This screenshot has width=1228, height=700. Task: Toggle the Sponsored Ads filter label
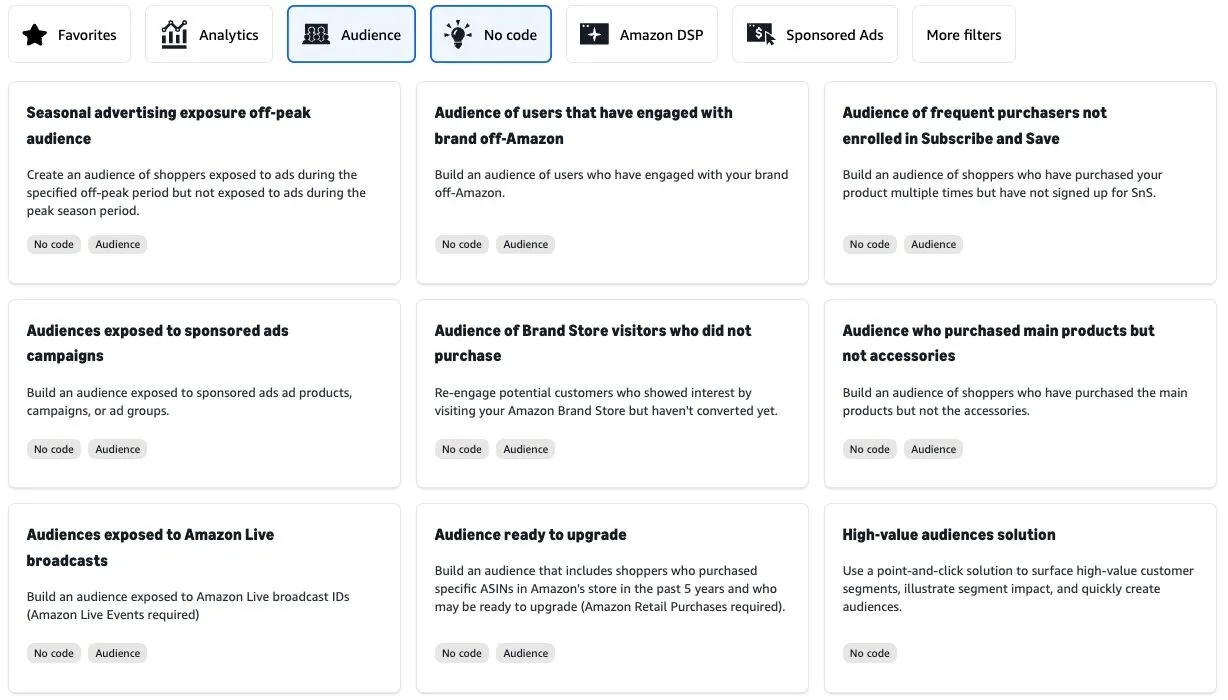(x=835, y=35)
